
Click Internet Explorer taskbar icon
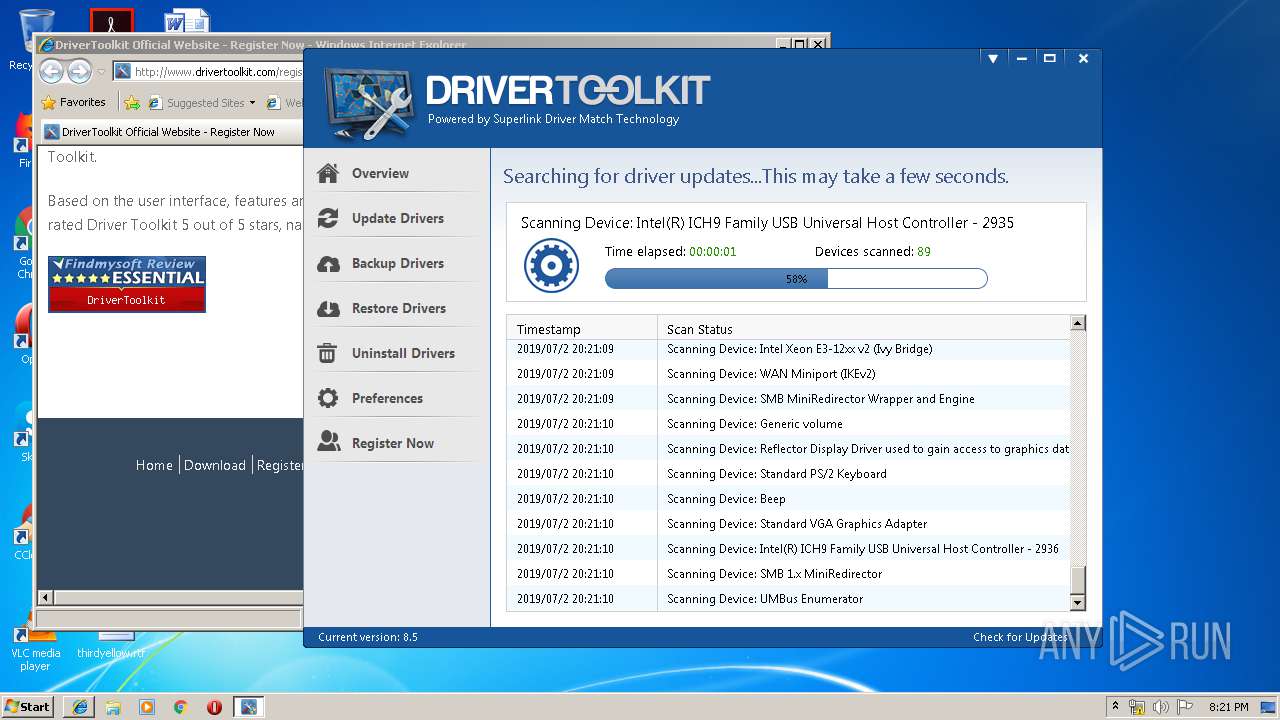79,706
